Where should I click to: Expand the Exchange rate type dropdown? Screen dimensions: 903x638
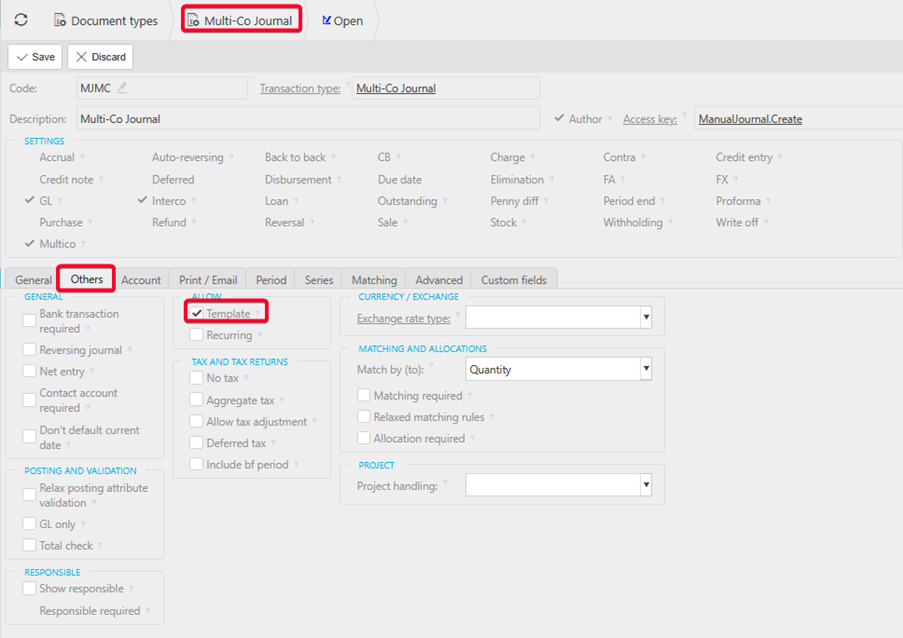(646, 317)
